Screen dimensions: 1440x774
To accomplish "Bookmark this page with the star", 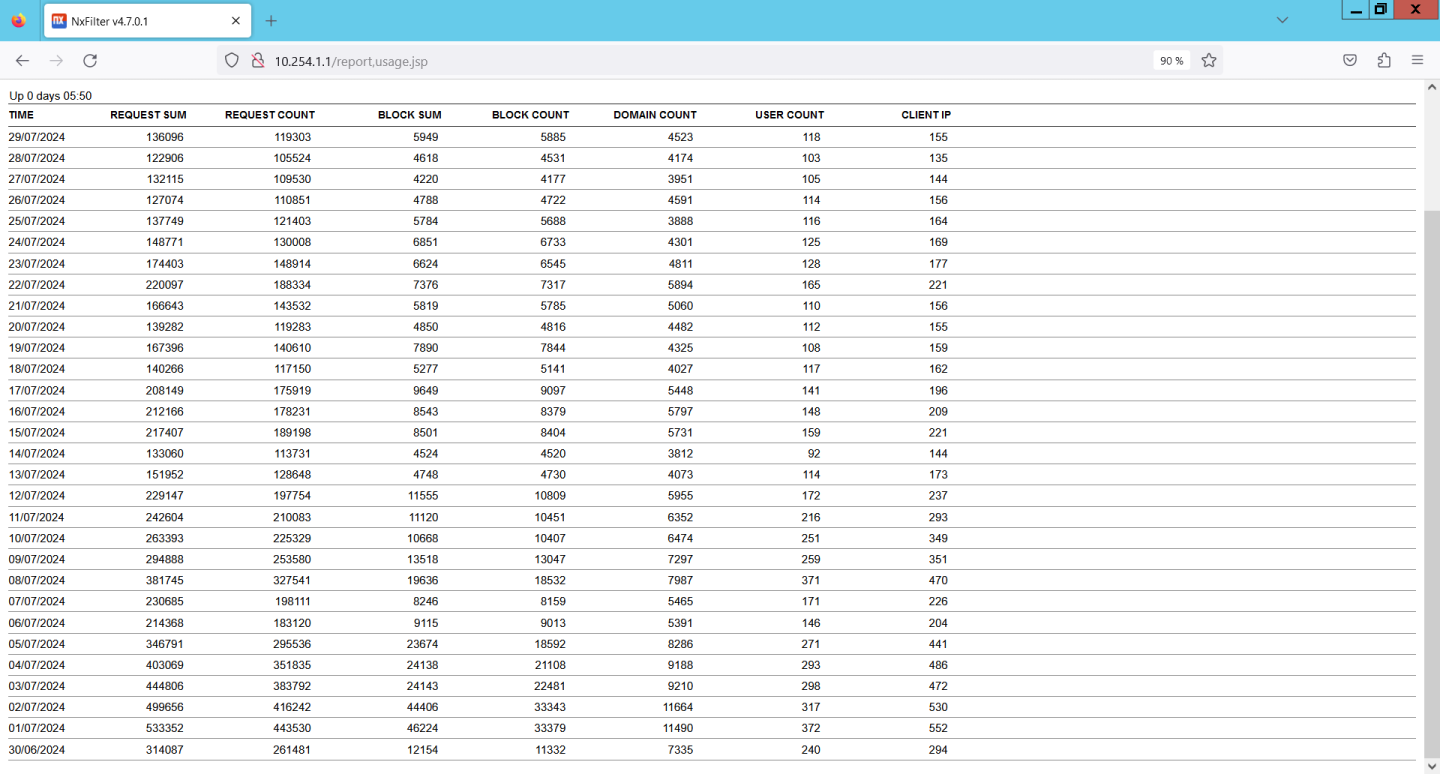I will [x=1209, y=61].
